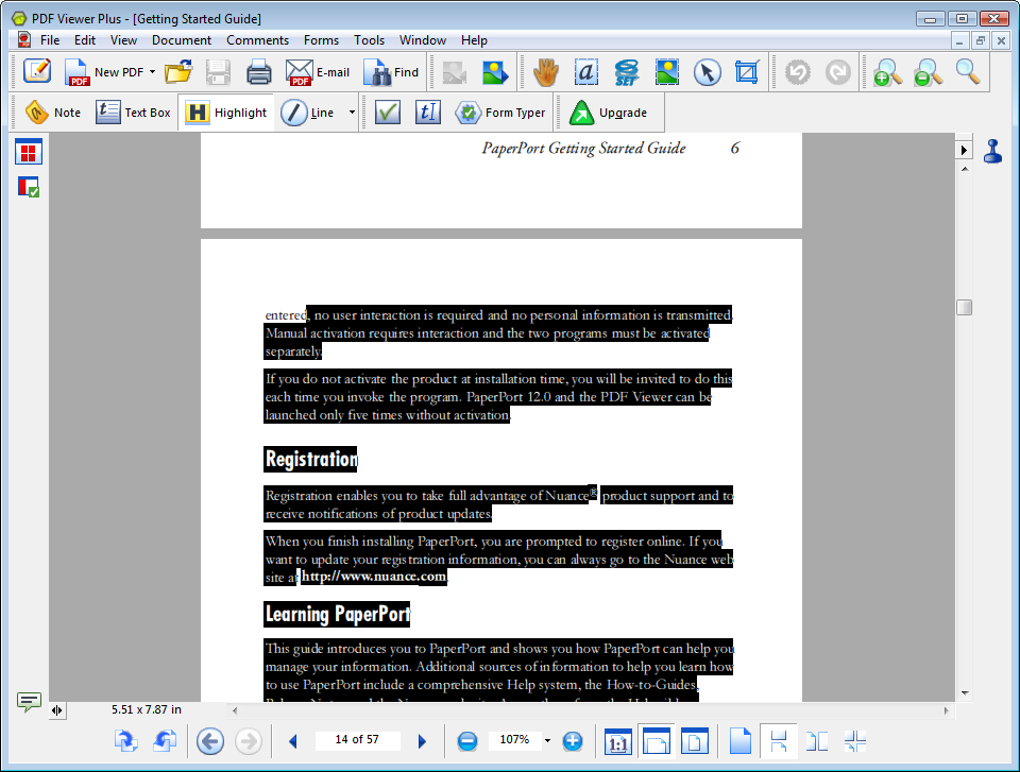Expand the Line tool dropdown arrow

pos(352,113)
